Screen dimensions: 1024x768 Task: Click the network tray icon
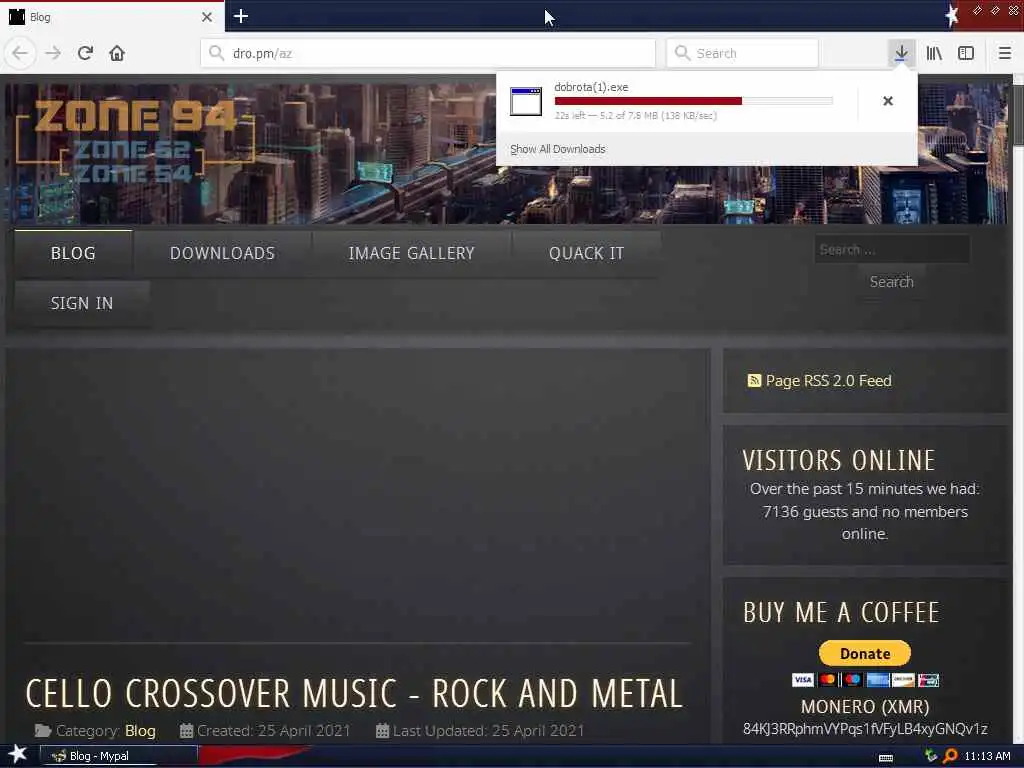(931, 756)
